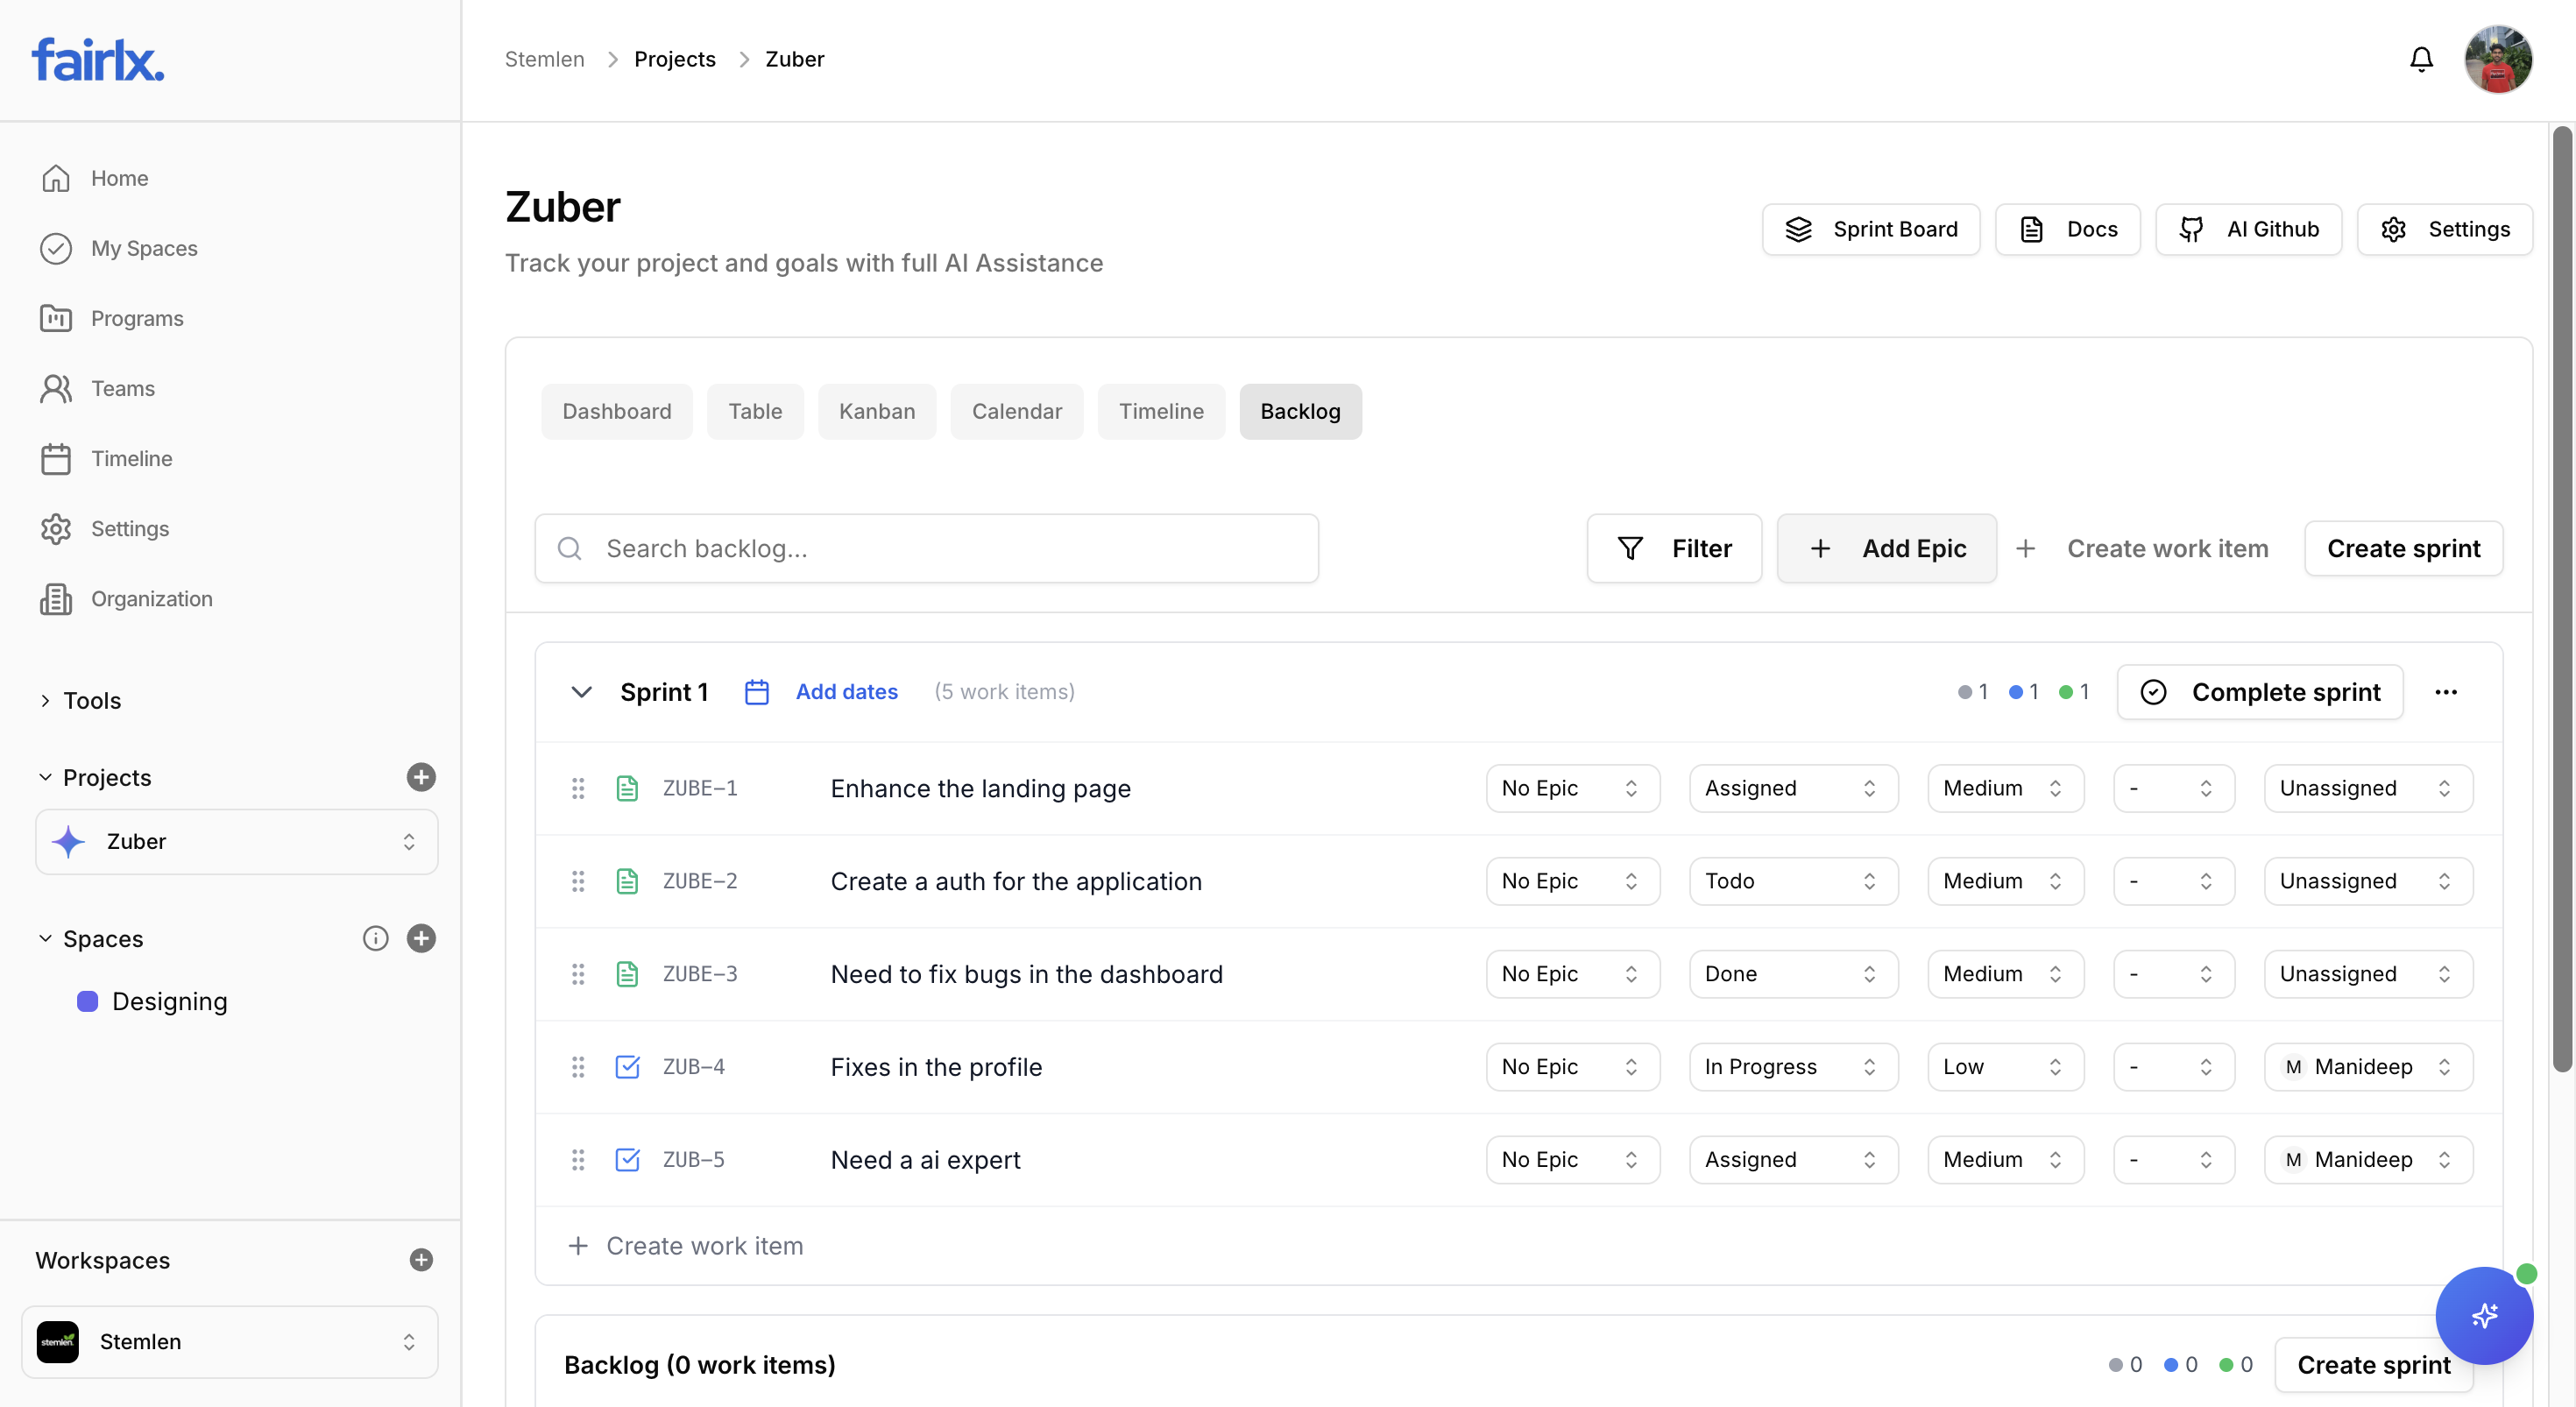Change Todo status on ZUBE-2
This screenshot has width=2576, height=1407.
pyautogui.click(x=1792, y=881)
